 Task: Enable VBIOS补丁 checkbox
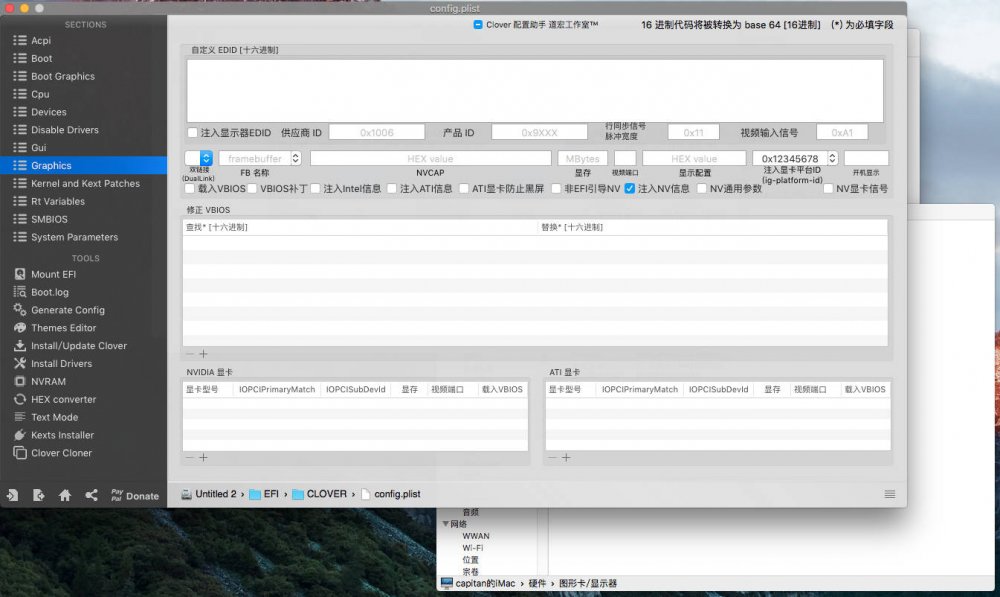(x=252, y=189)
